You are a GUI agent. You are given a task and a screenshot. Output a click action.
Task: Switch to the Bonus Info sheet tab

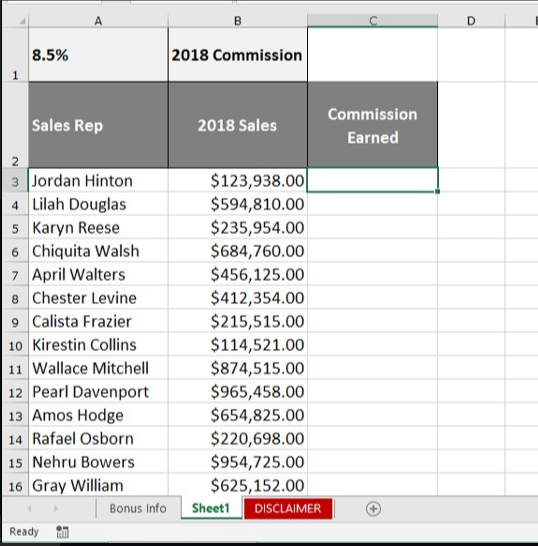point(138,508)
